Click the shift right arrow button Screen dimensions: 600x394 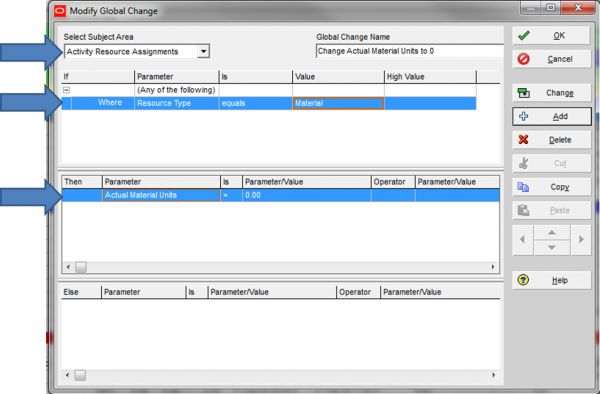[581, 240]
